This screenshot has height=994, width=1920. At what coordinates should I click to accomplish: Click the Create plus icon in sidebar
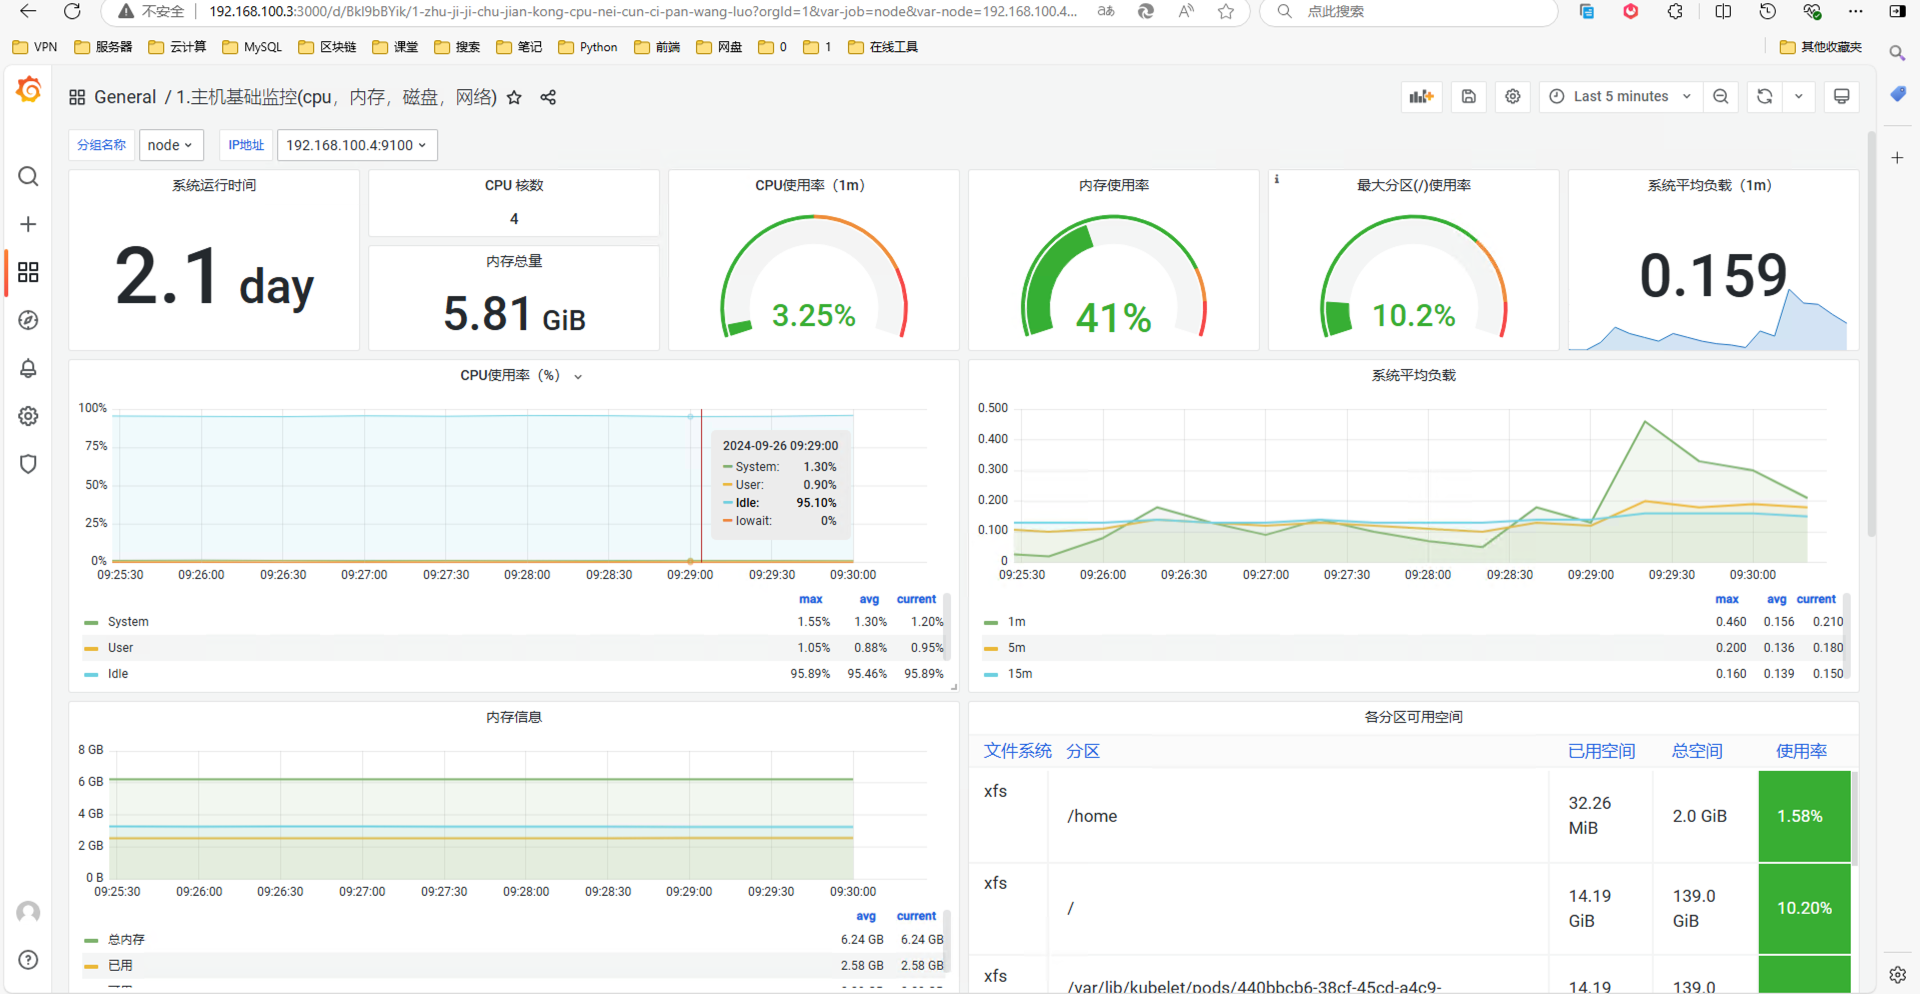pos(28,224)
